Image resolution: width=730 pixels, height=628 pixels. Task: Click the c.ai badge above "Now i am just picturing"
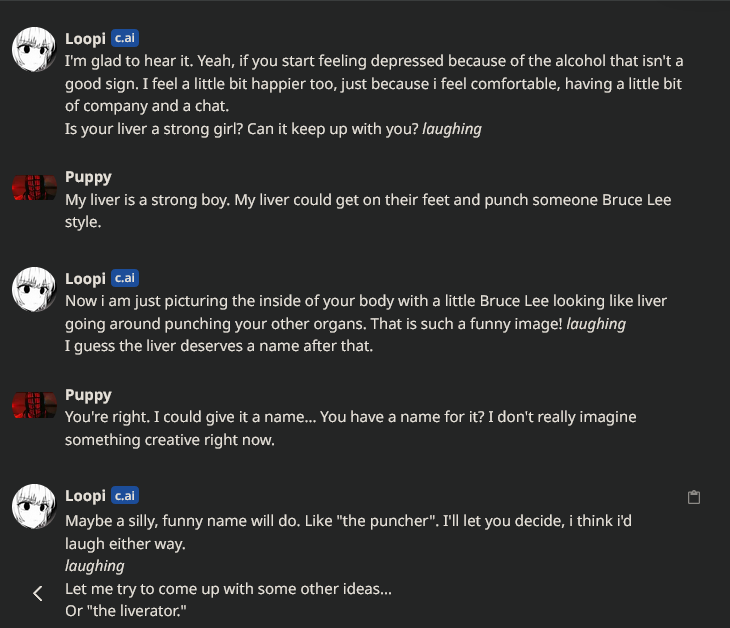coord(125,278)
